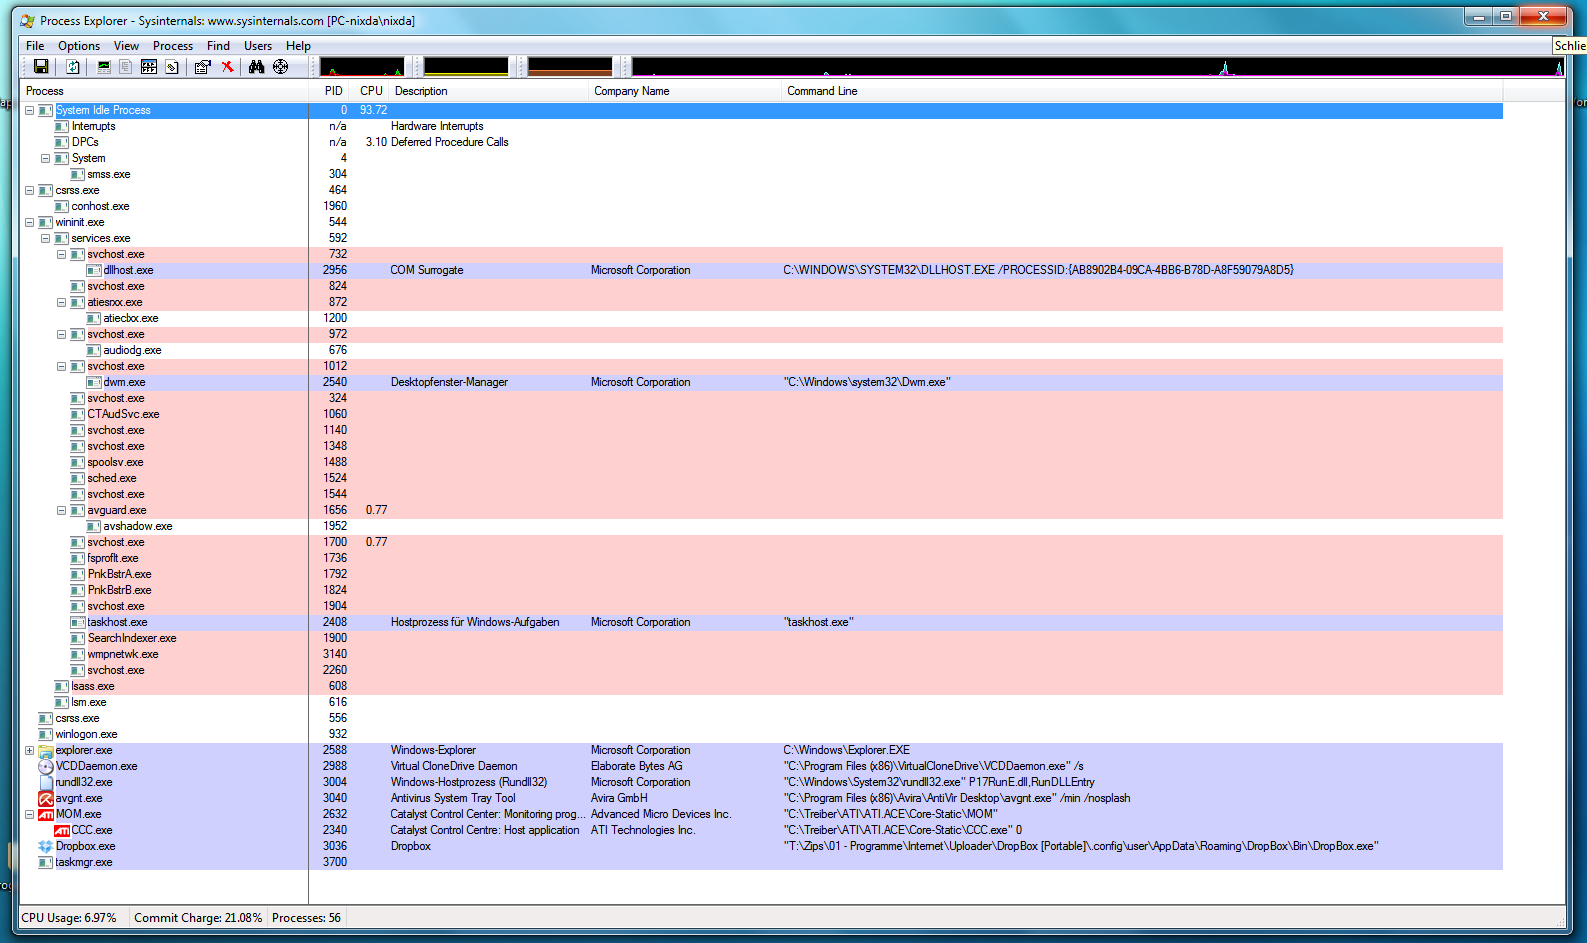Viewport: 1587px width, 943px height.
Task: Collapse the System node in tree
Action: click(45, 158)
